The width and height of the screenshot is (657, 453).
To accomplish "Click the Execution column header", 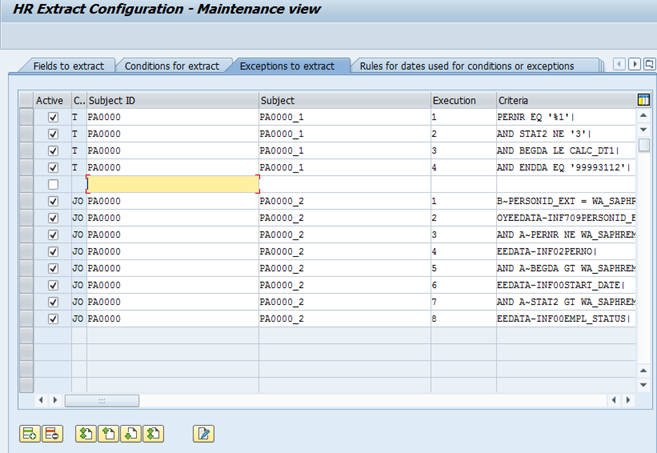I will pos(463,100).
